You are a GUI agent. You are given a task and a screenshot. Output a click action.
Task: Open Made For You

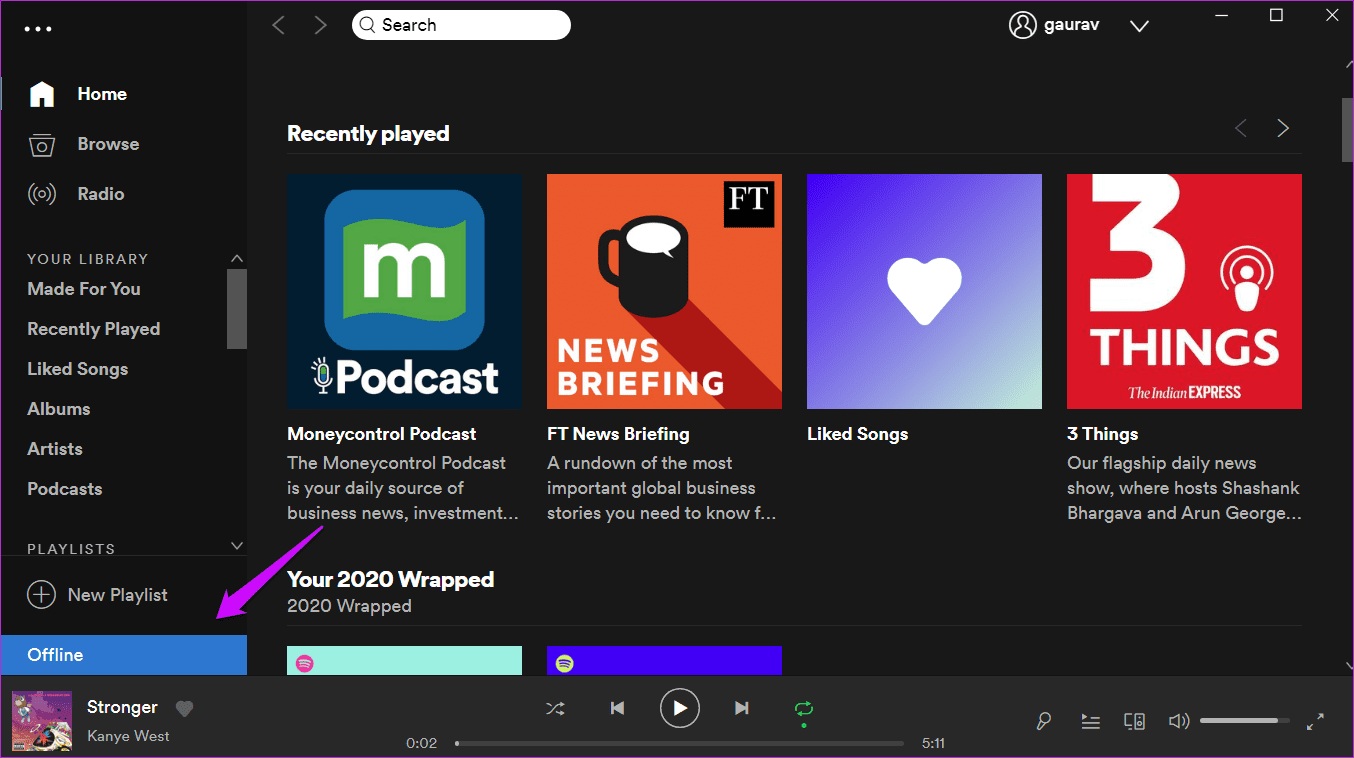[84, 289]
